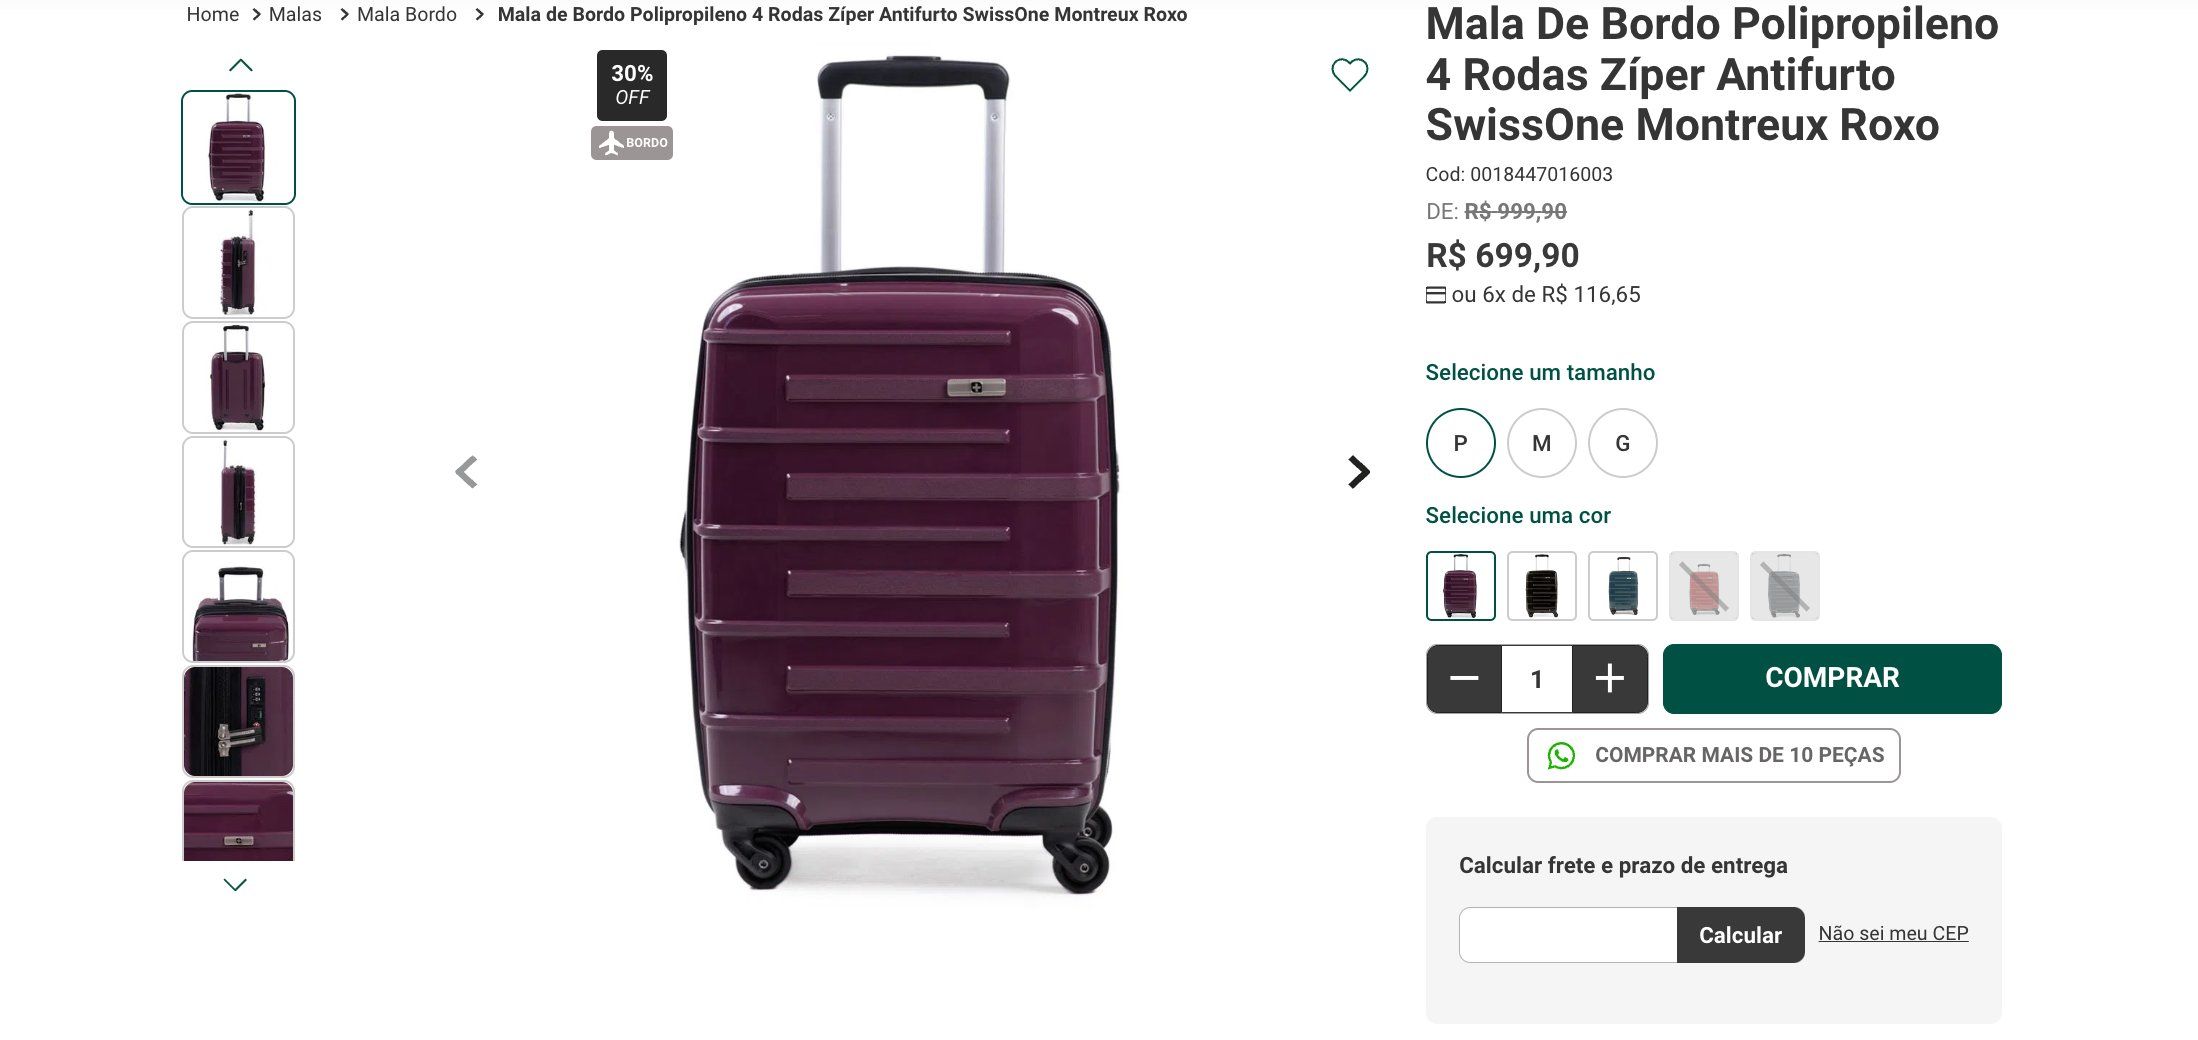Select size P
The height and width of the screenshot is (1040, 2198).
point(1460,443)
